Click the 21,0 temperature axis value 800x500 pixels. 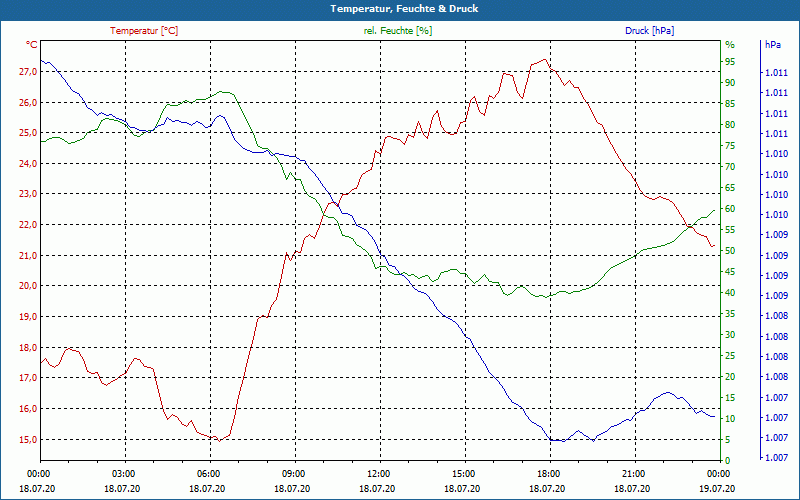coord(28,256)
